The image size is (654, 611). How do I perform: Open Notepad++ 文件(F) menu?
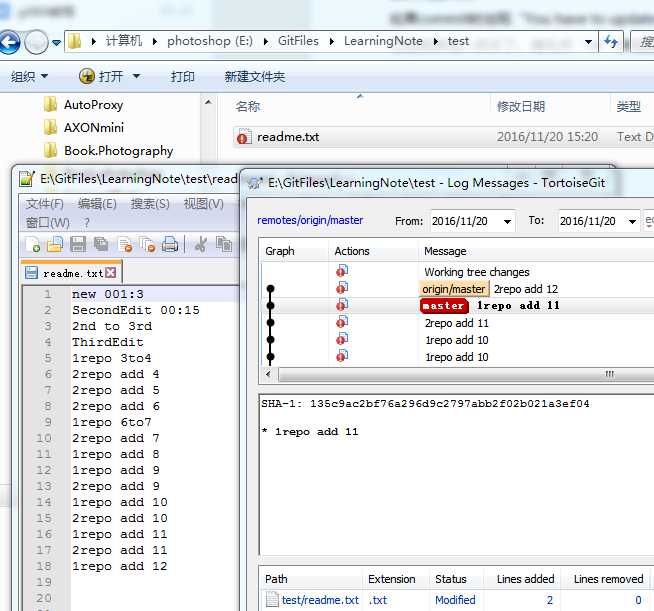point(45,204)
